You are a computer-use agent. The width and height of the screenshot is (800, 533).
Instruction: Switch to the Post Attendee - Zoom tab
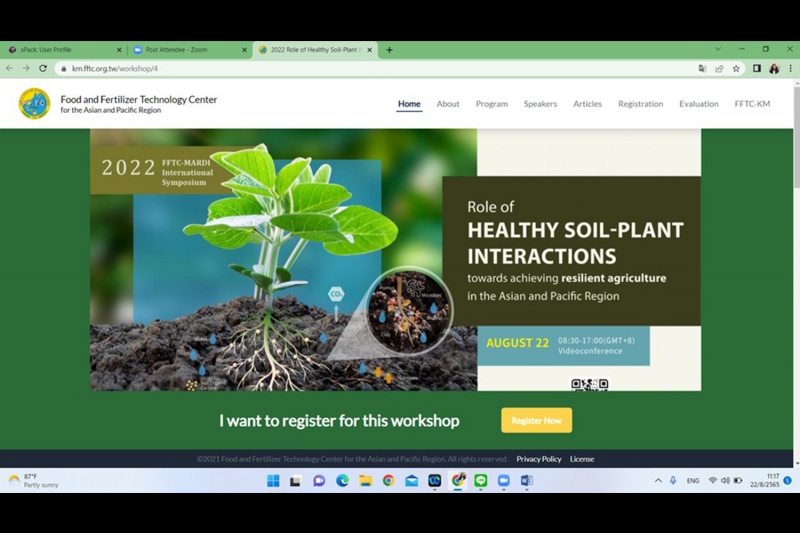click(185, 50)
